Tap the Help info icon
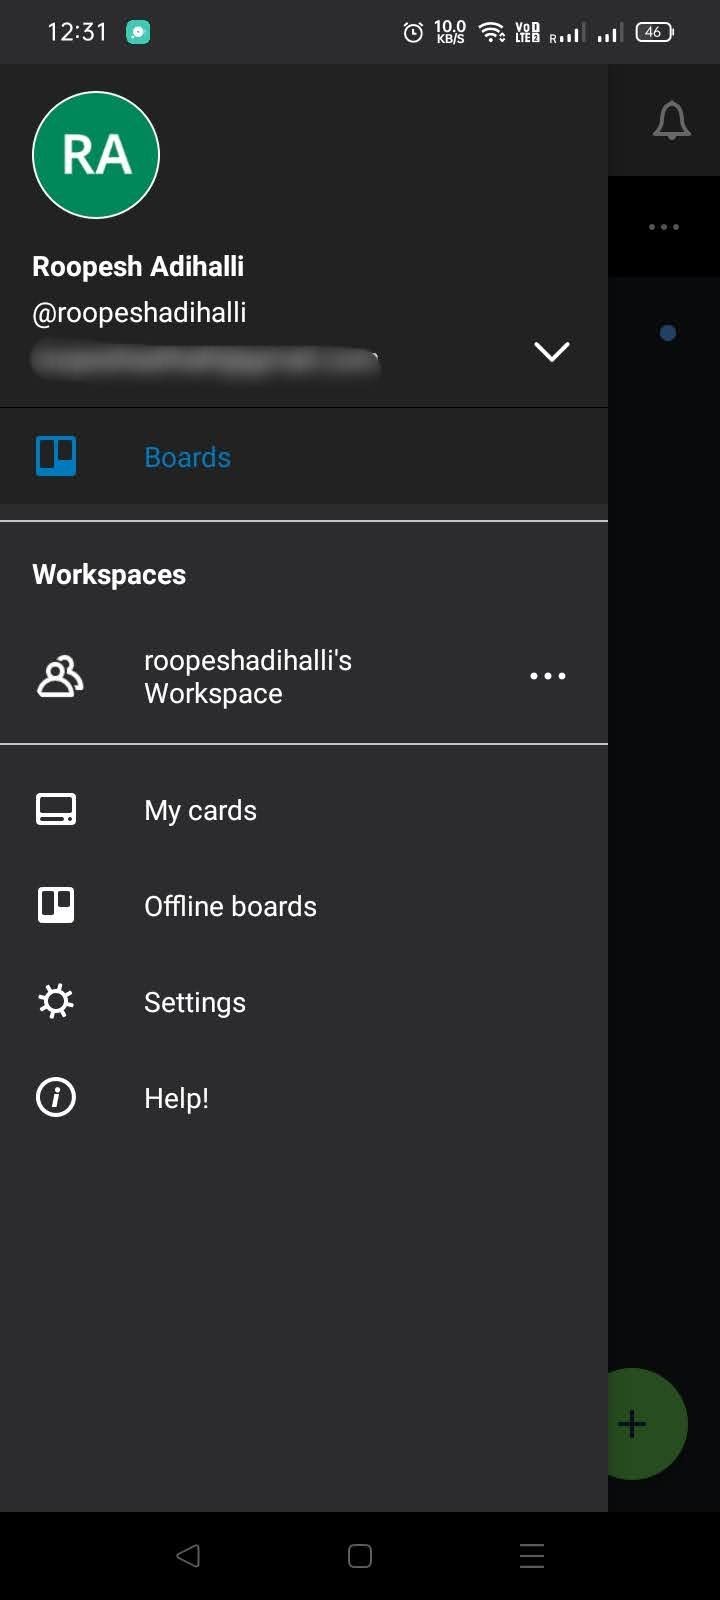 coord(56,1097)
